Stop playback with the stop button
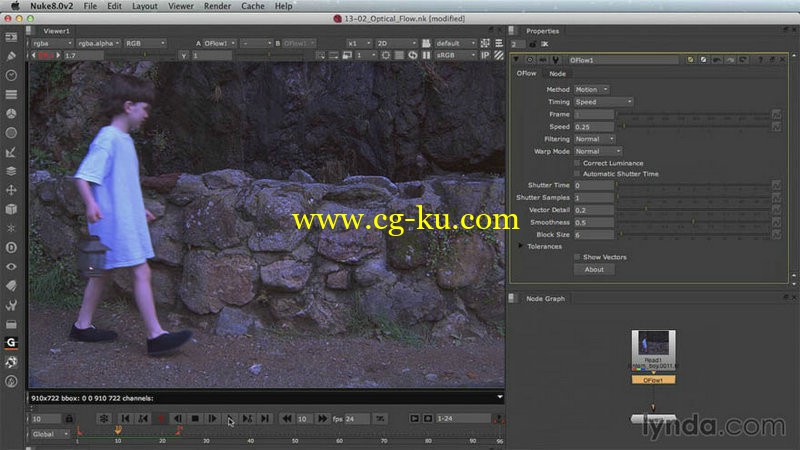800x450 pixels. (x=195, y=419)
